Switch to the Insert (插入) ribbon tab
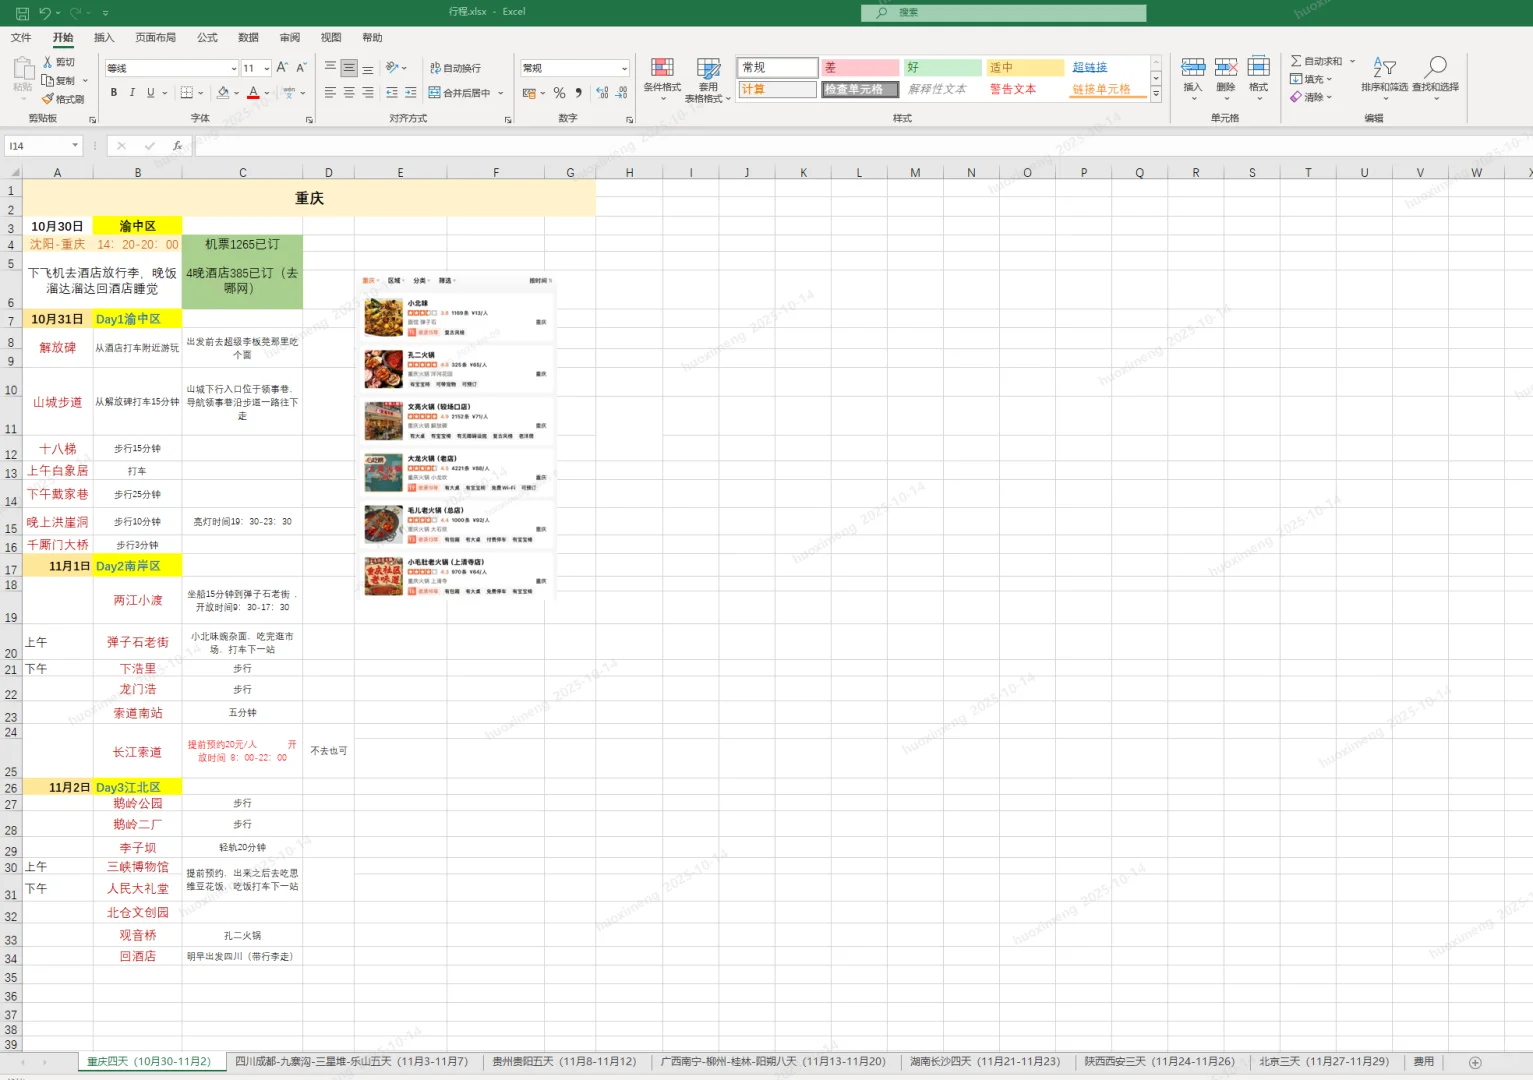Viewport: 1533px width, 1080px height. coord(104,38)
